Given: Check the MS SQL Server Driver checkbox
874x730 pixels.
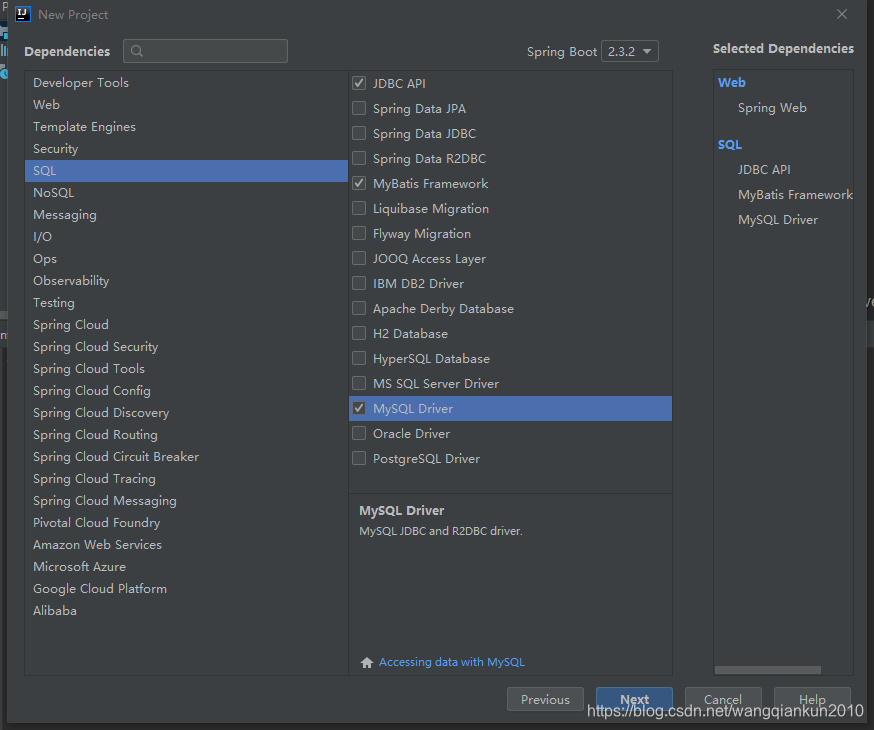Looking at the screenshot, I should [x=359, y=383].
